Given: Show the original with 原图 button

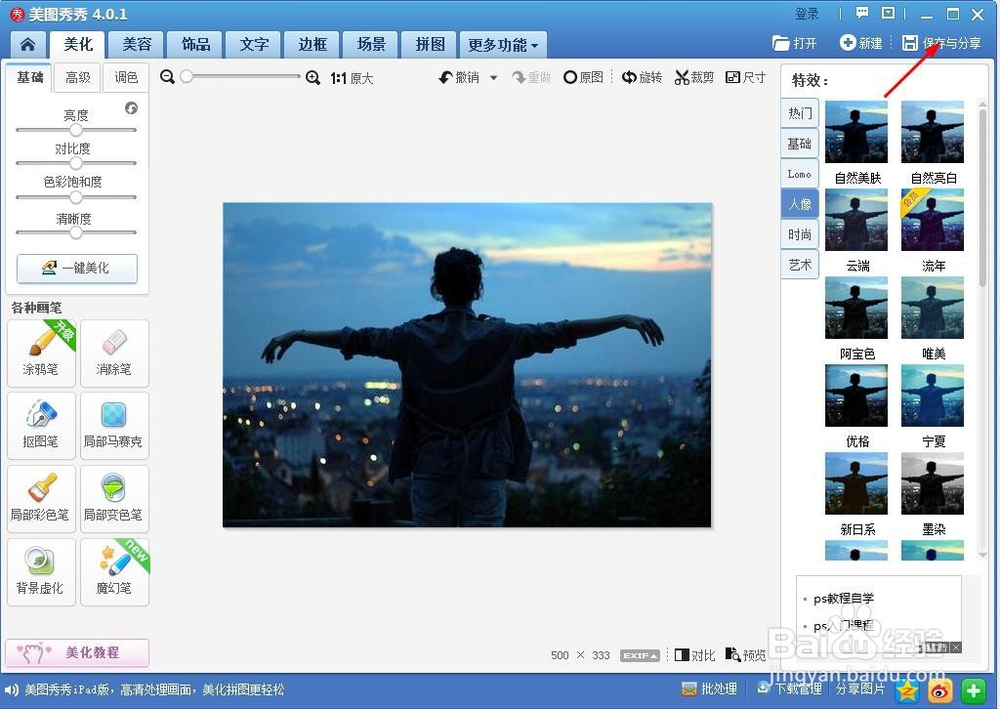Looking at the screenshot, I should coord(584,78).
